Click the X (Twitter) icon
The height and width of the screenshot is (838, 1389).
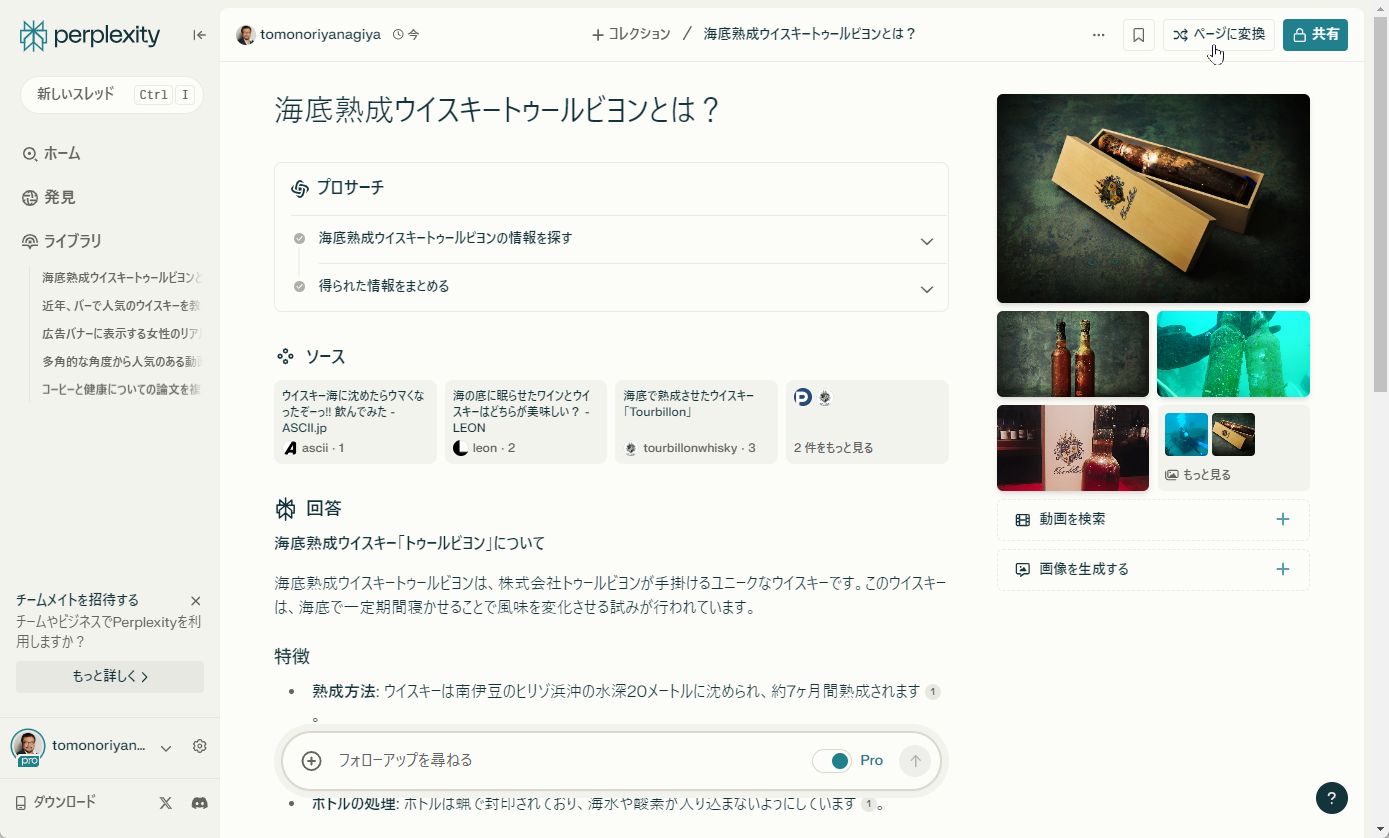pos(164,802)
